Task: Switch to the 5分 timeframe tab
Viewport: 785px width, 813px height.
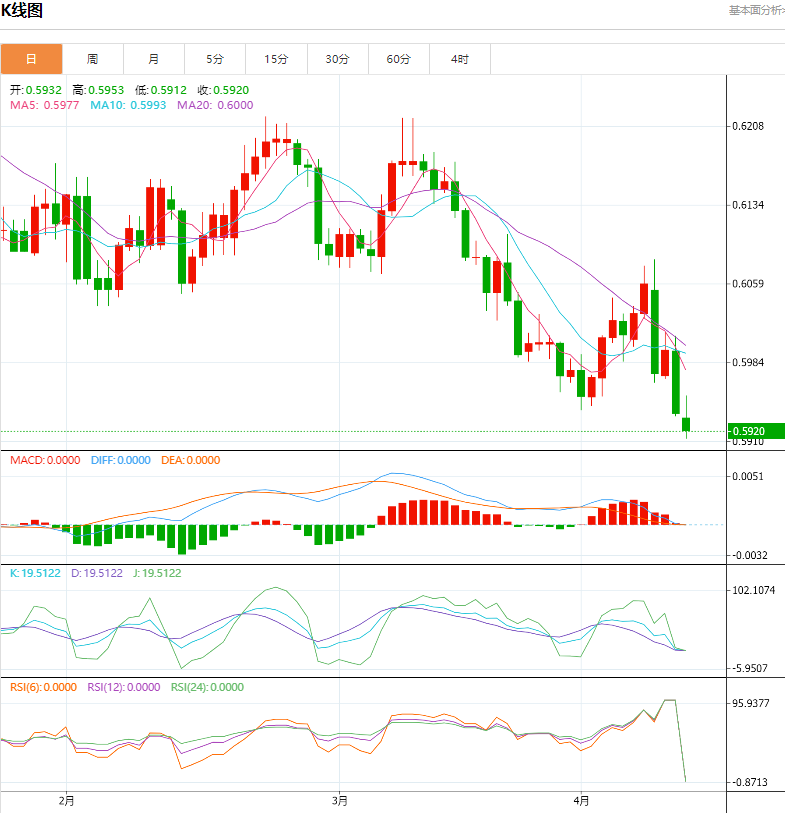Action: pyautogui.click(x=215, y=60)
